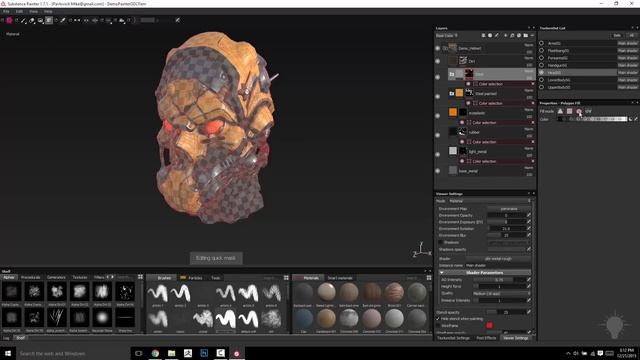Select the Eraser tool in toolbar
This screenshot has width=640, height=360.
(32, 20)
